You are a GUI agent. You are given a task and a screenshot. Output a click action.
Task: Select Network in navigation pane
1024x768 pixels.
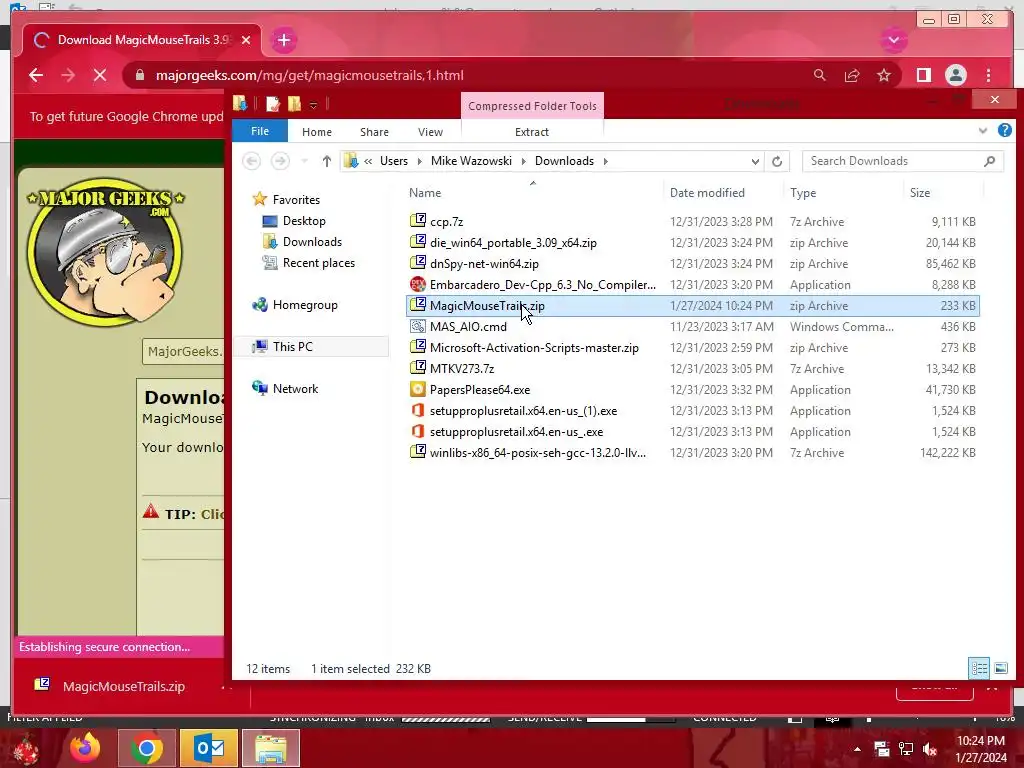point(295,389)
